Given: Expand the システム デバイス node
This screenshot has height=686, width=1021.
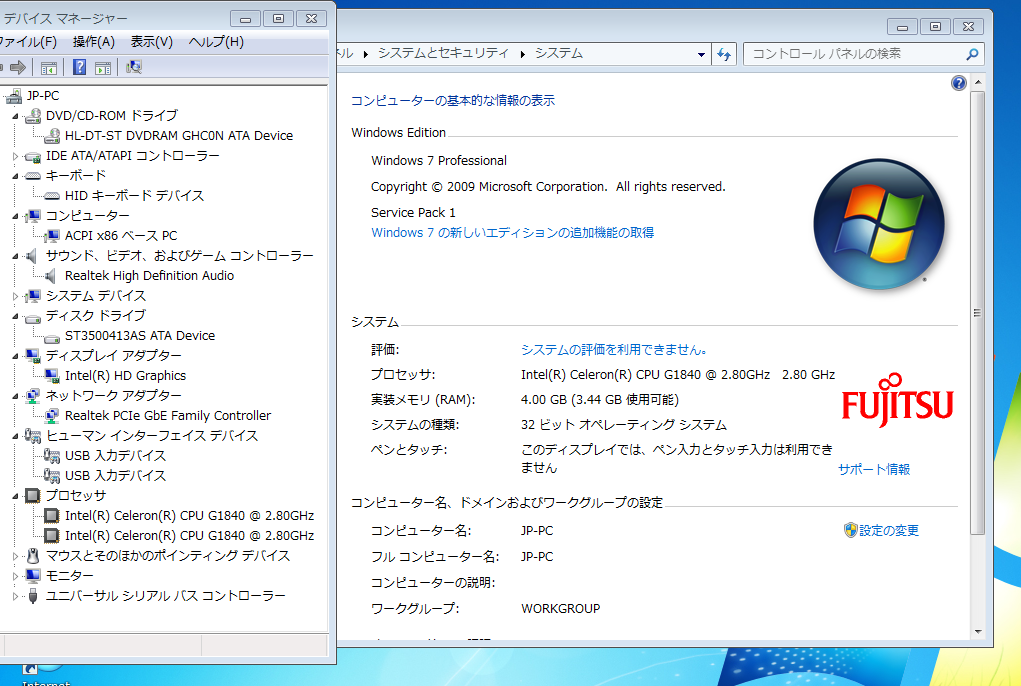Looking at the screenshot, I should pyautogui.click(x=16, y=296).
